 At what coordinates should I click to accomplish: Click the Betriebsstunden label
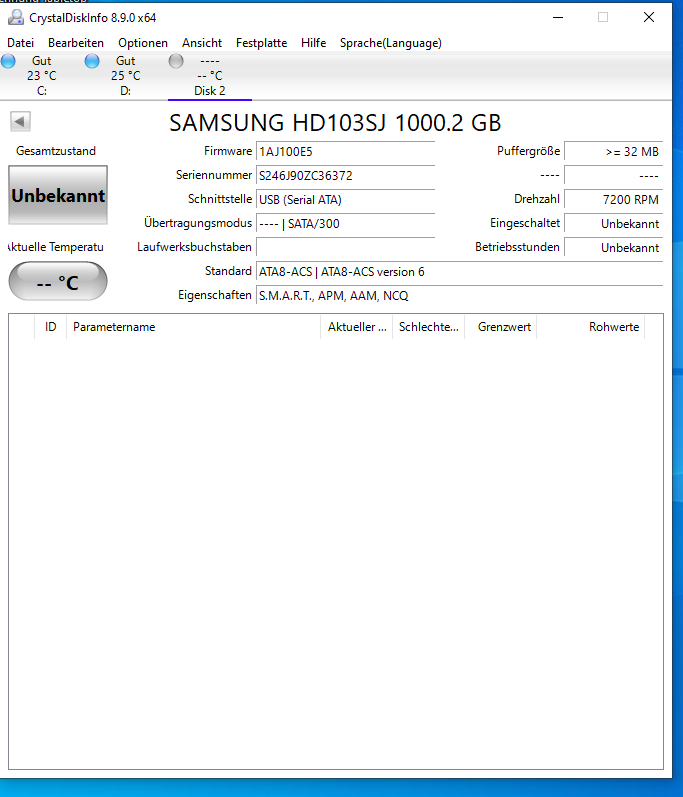tap(517, 247)
